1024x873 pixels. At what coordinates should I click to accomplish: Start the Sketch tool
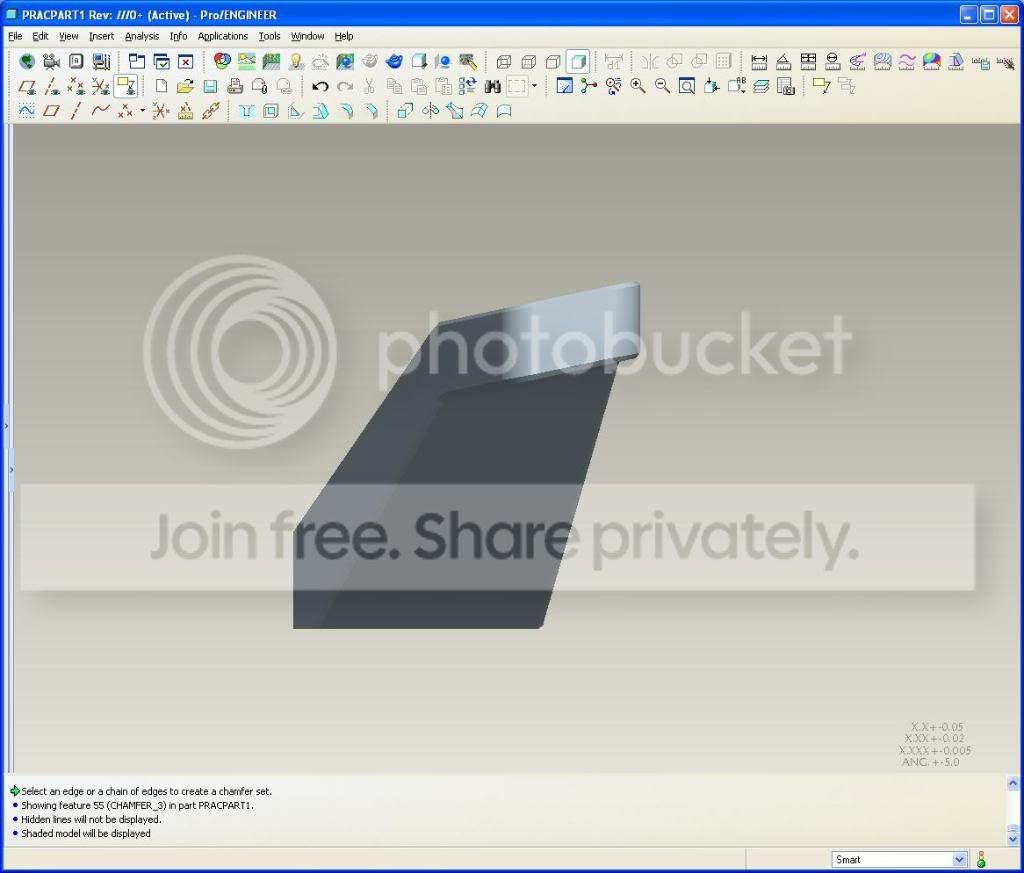[x=27, y=111]
